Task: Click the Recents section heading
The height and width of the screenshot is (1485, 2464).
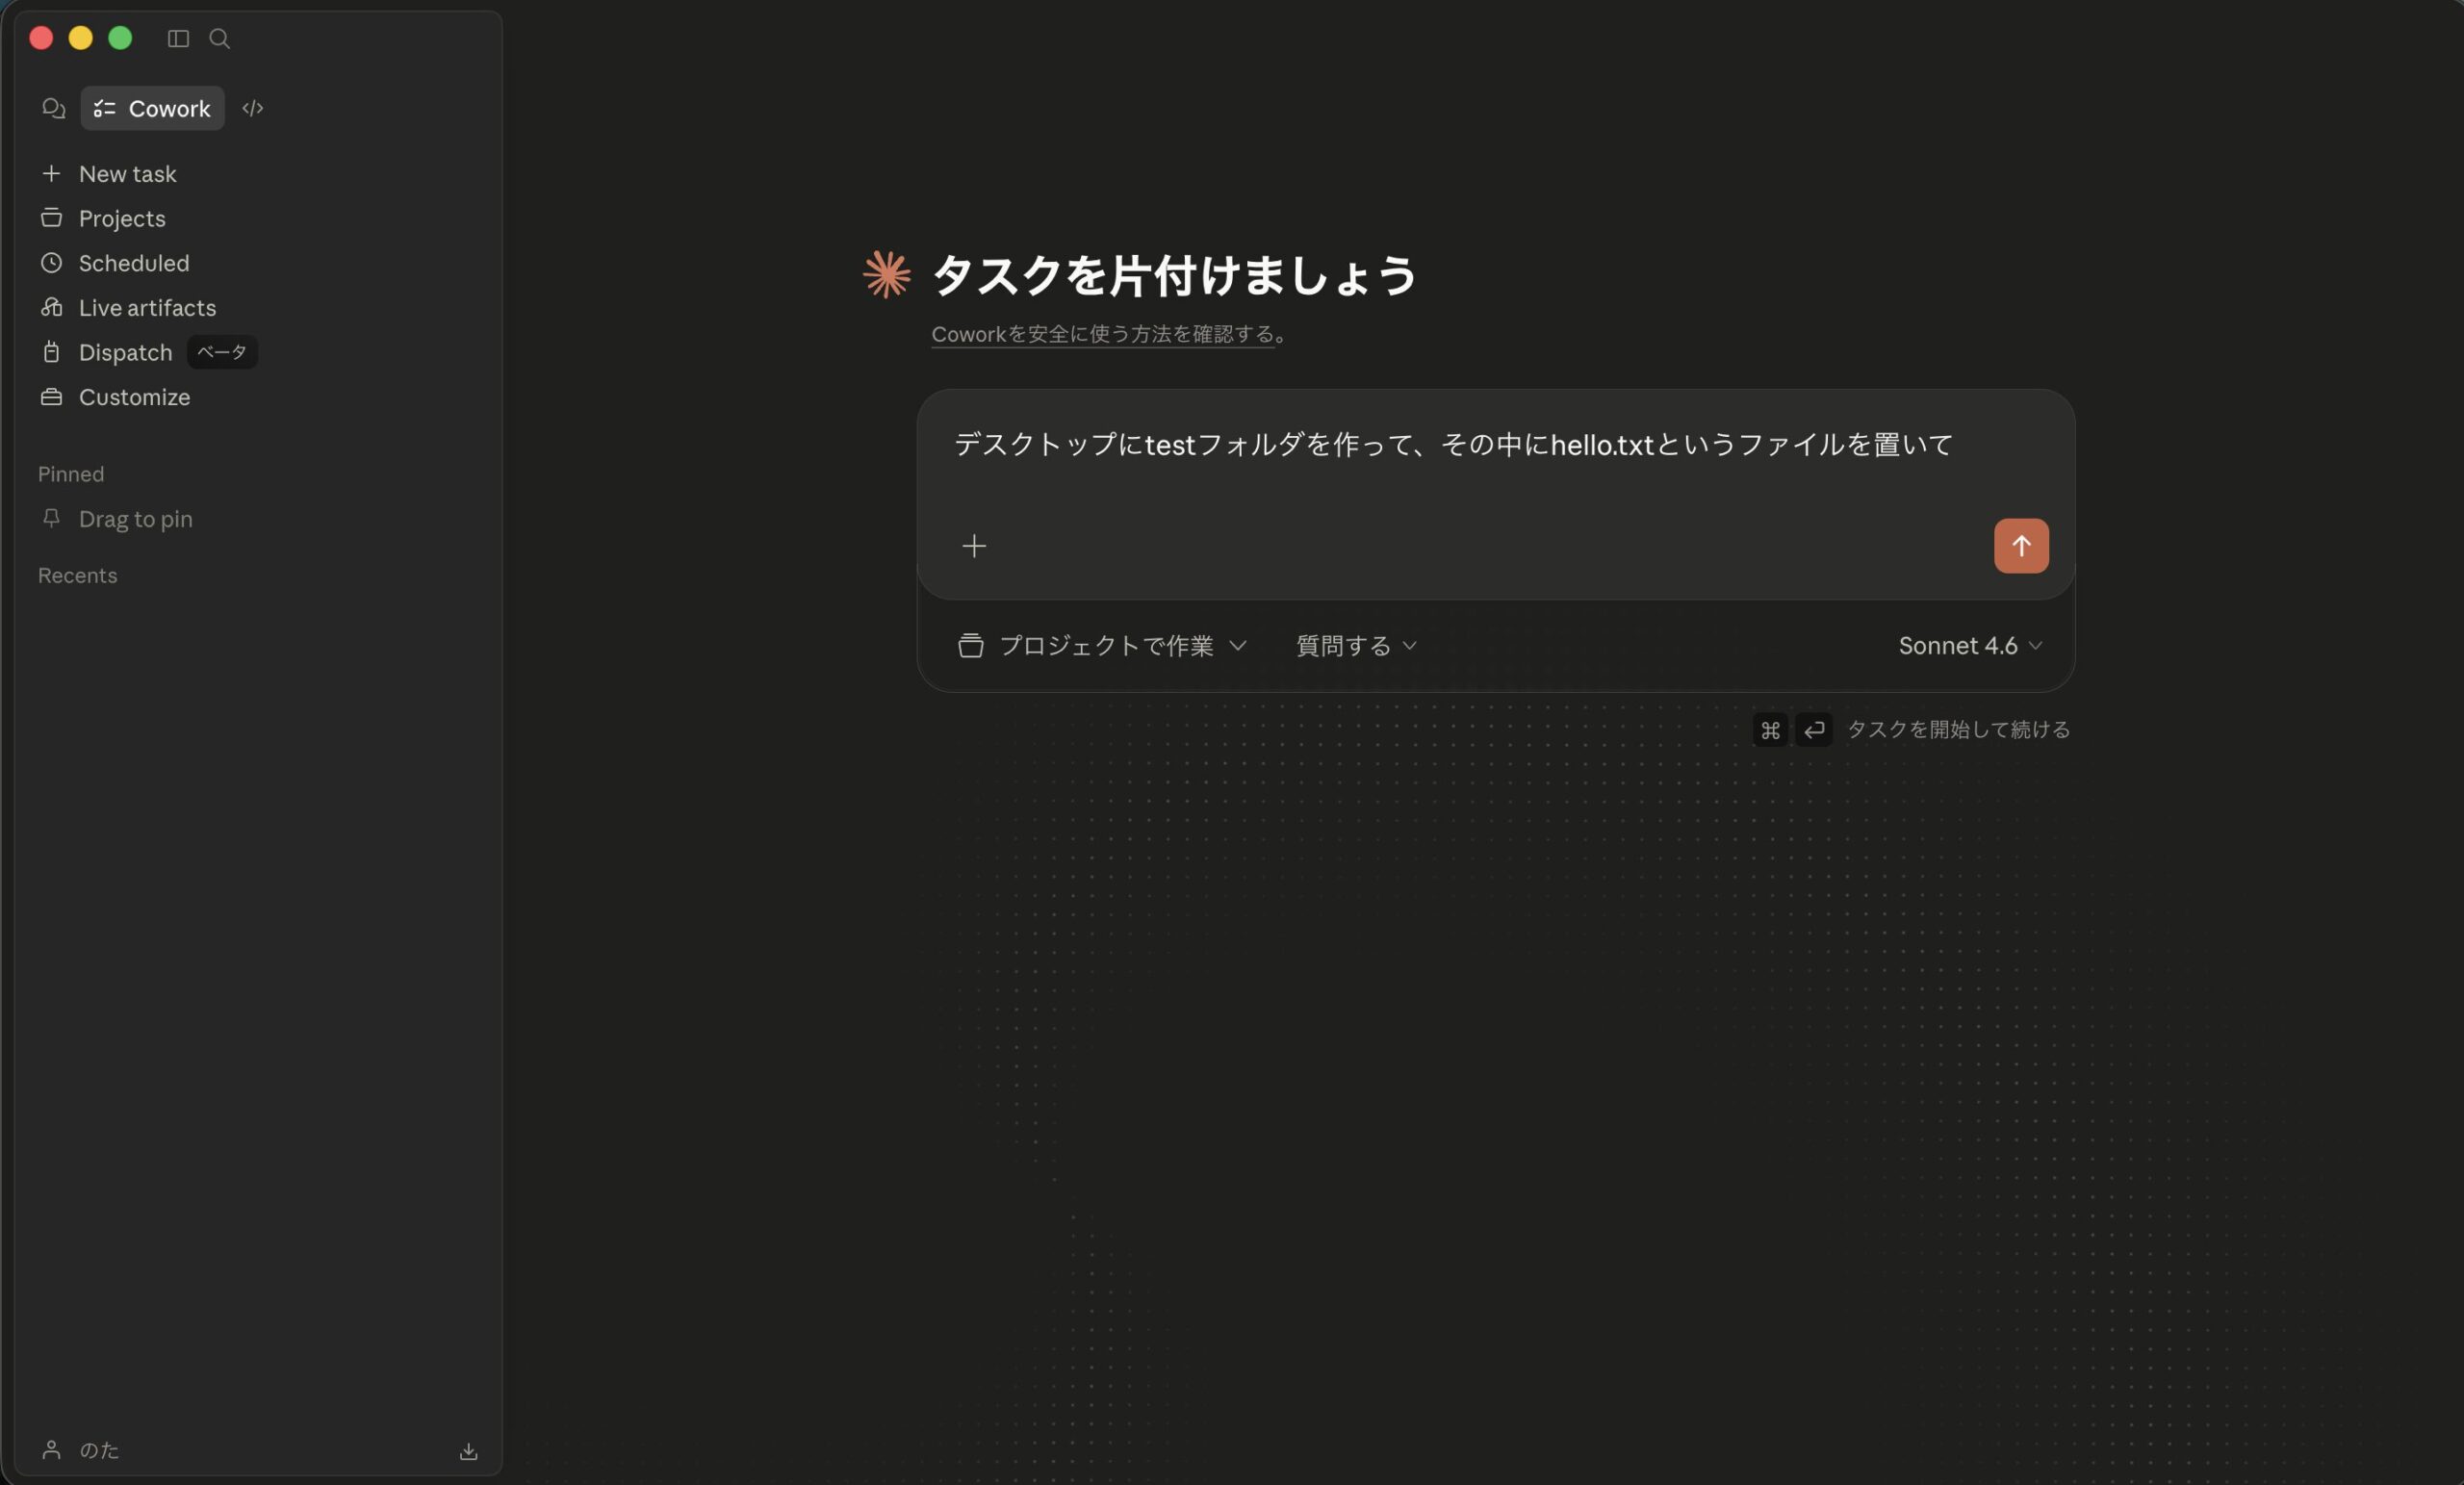Action: click(77, 575)
